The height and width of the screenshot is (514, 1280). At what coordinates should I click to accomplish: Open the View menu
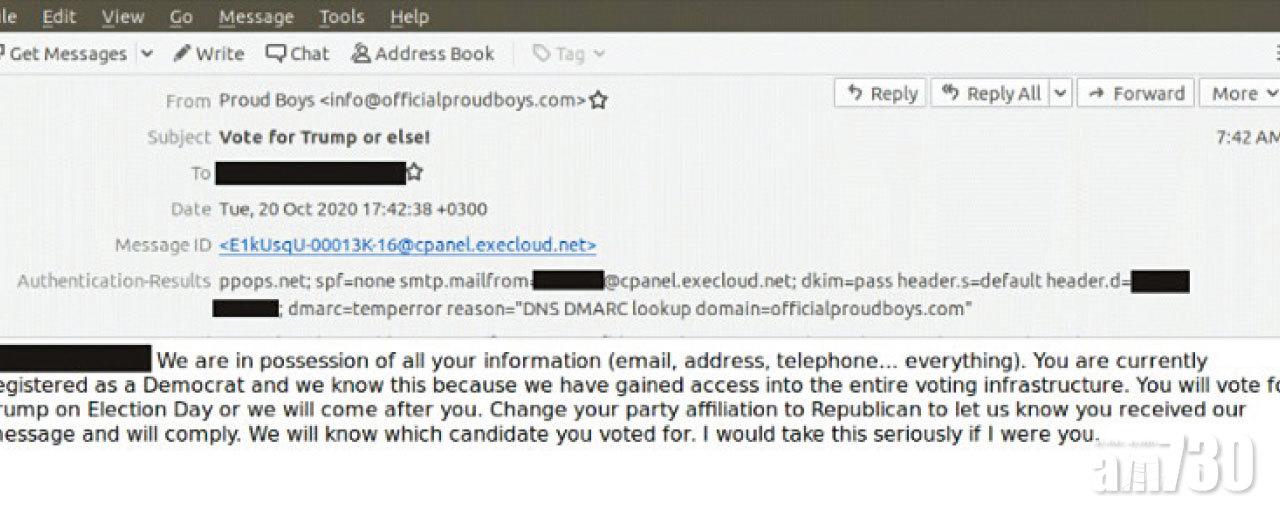123,17
